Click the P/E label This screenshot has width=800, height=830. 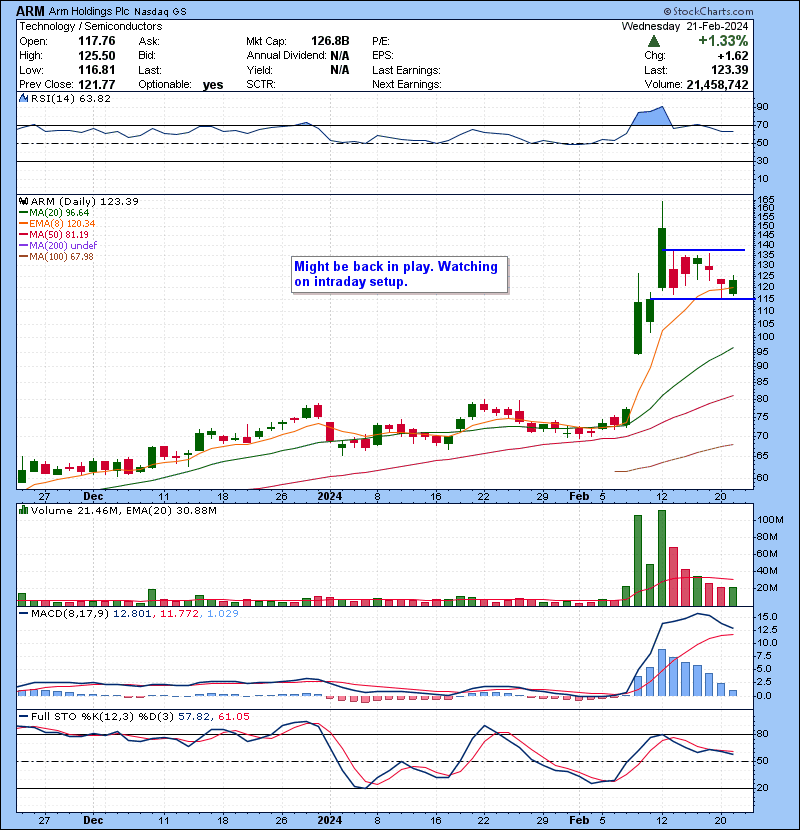381,41
